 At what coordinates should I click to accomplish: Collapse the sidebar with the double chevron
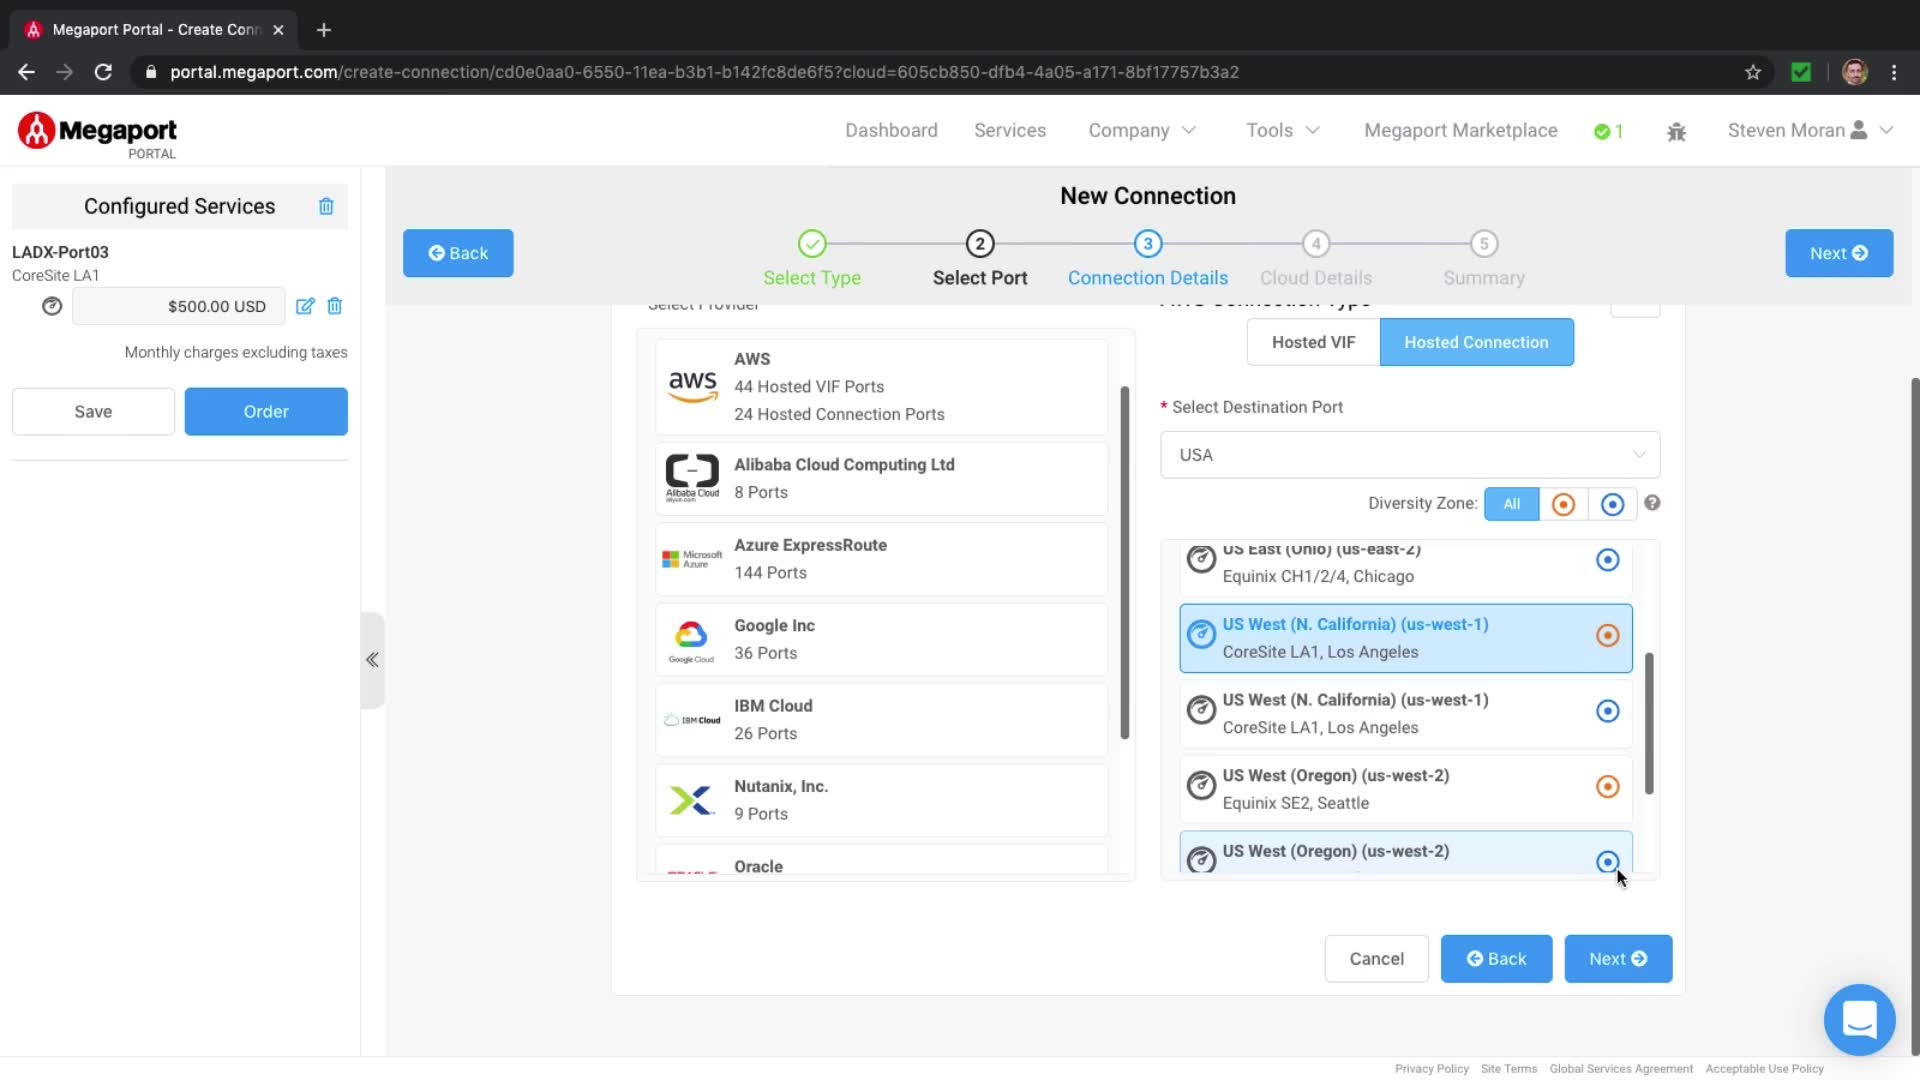tap(372, 660)
